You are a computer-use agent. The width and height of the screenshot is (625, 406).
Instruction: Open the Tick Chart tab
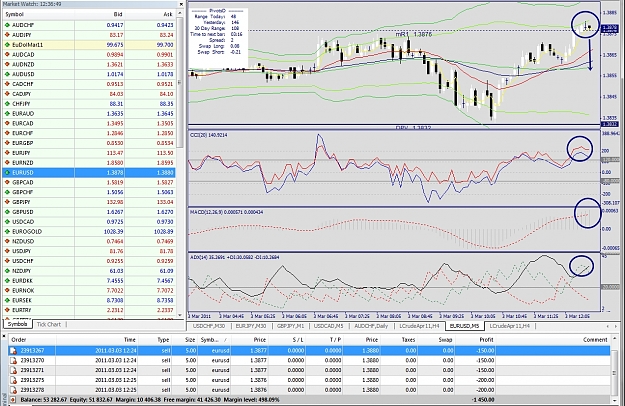(x=49, y=324)
